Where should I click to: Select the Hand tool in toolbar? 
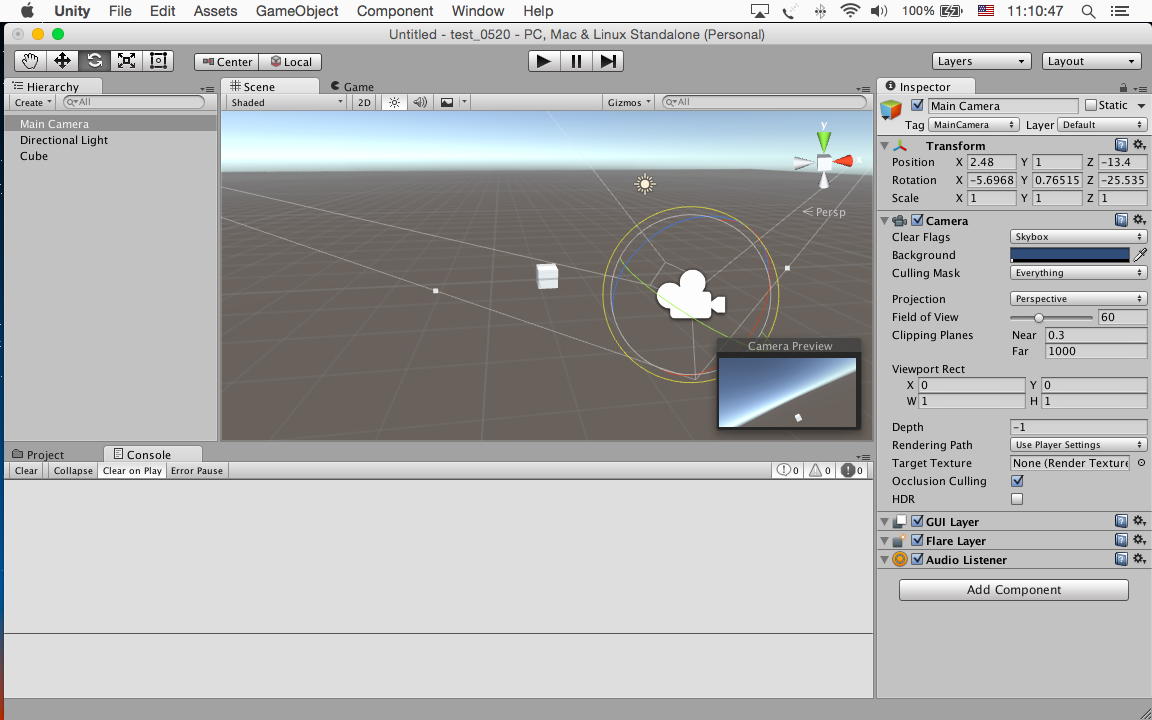(x=30, y=61)
